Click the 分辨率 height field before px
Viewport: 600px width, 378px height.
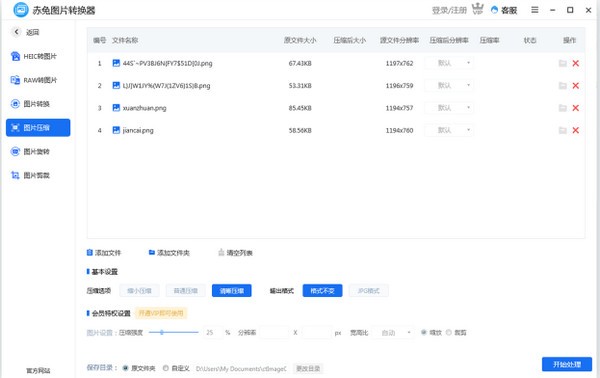(316, 332)
